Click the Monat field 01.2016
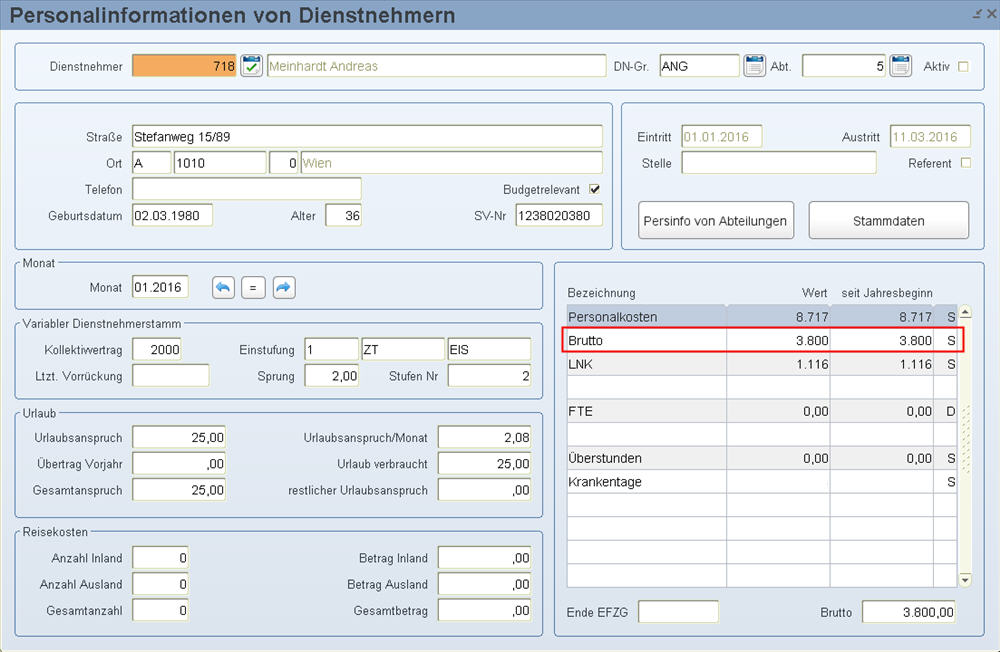The width and height of the screenshot is (1000, 652). (x=160, y=287)
